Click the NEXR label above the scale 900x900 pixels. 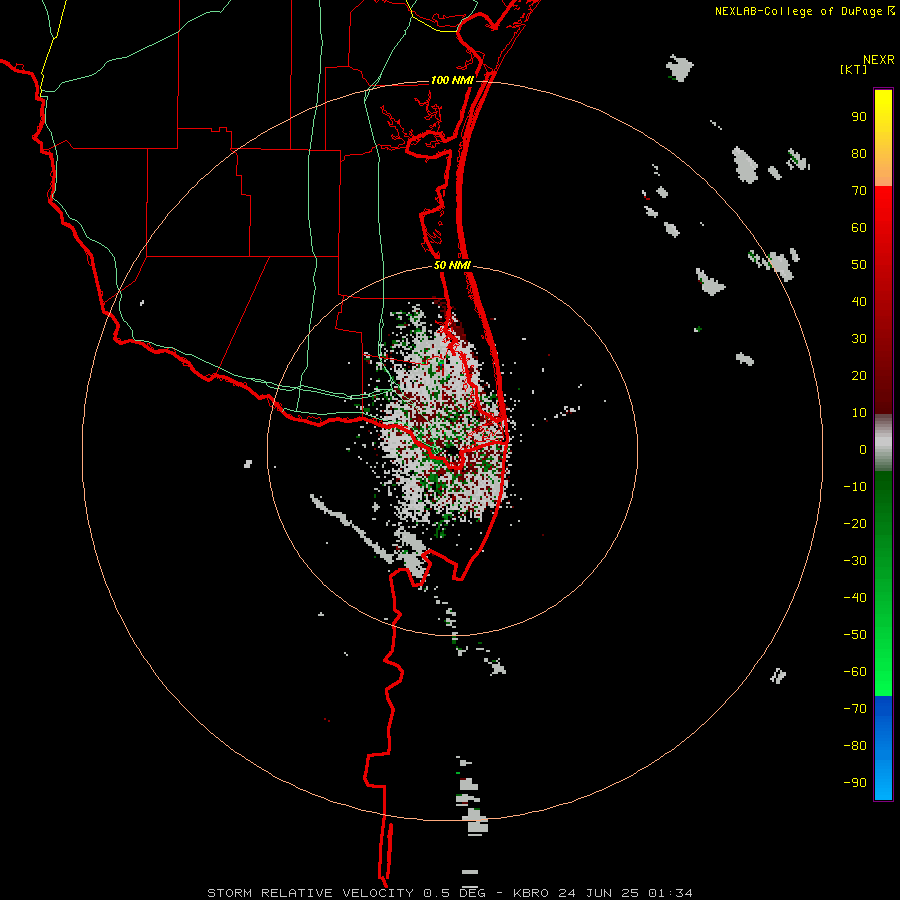point(879,60)
